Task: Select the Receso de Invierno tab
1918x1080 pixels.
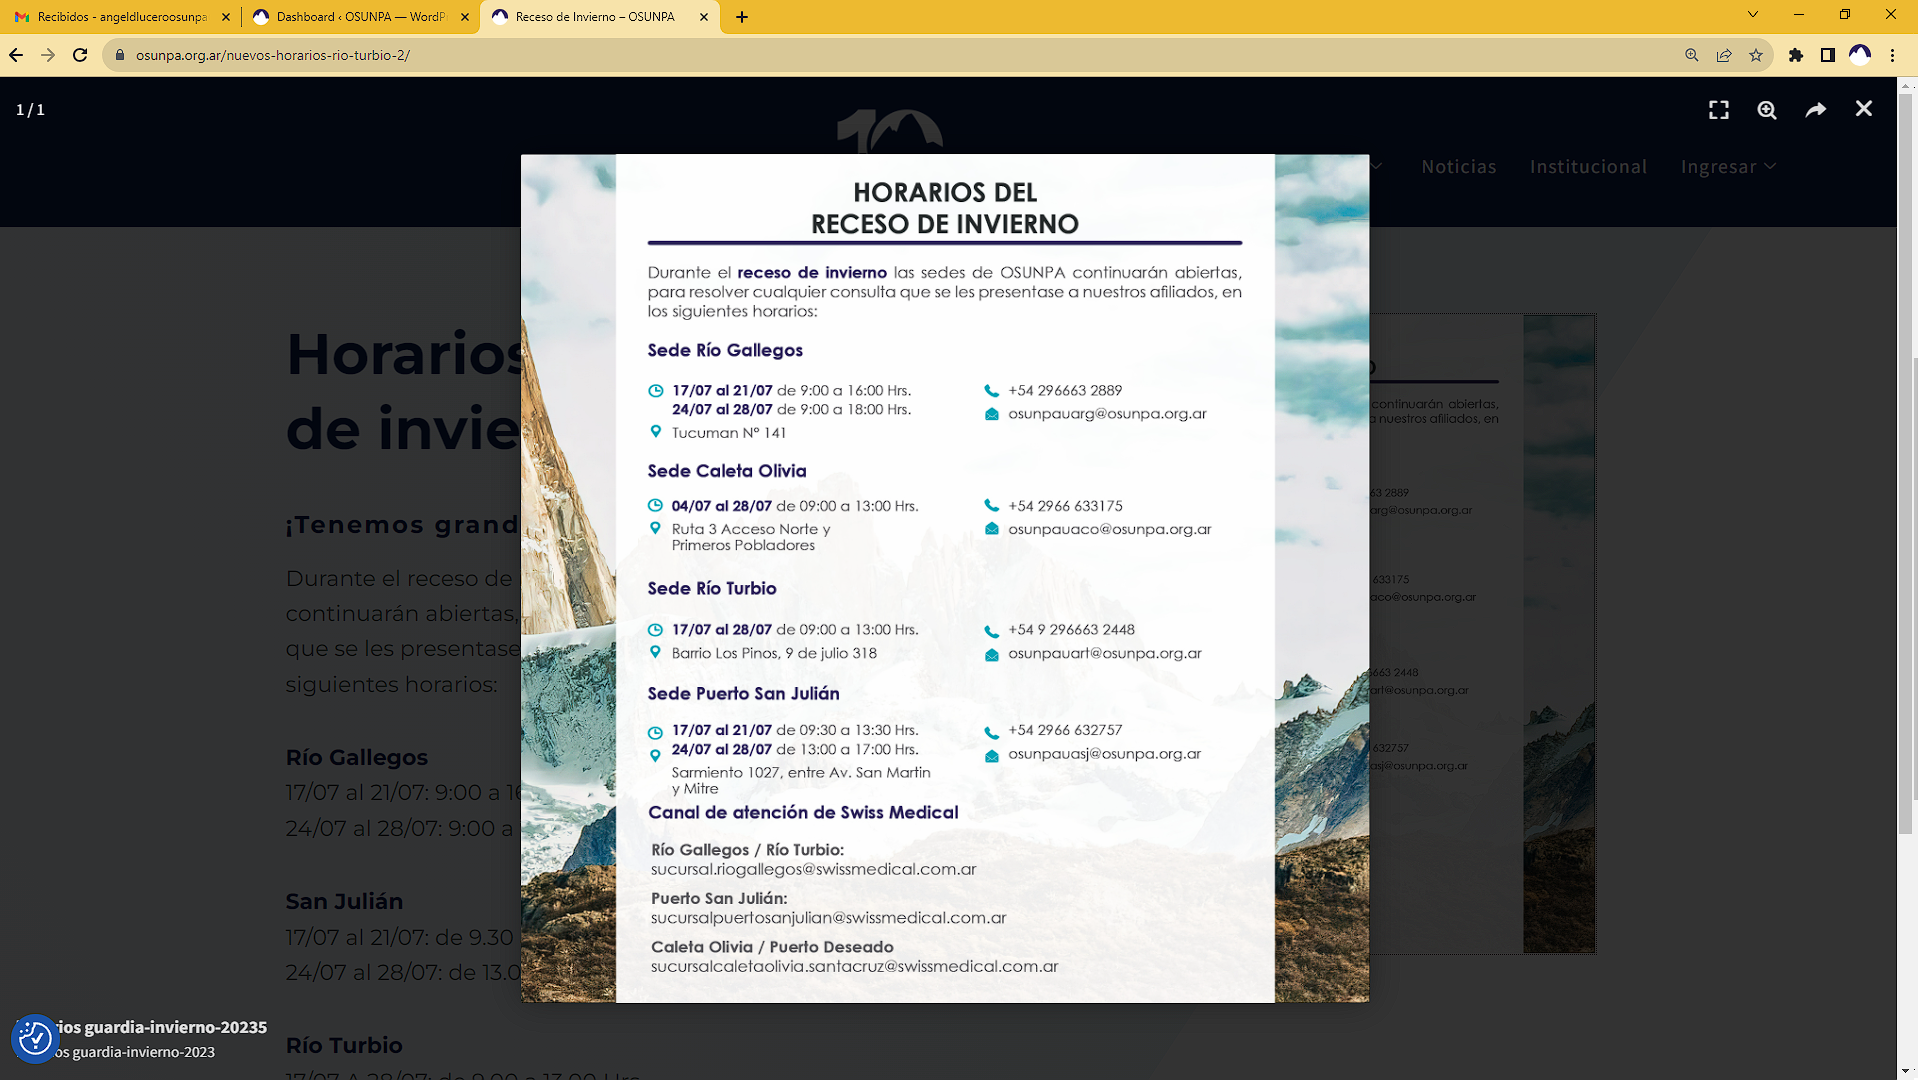Action: [x=600, y=17]
